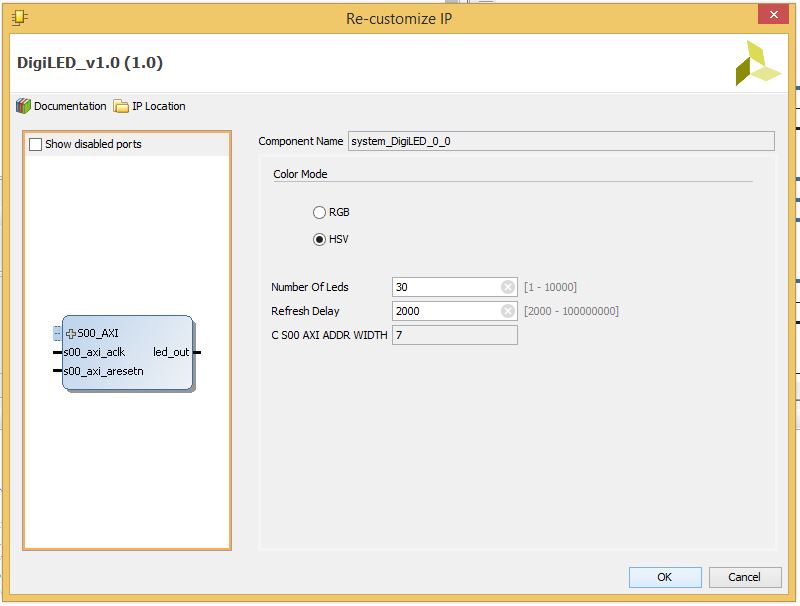Open the Documentation link

tap(70, 106)
